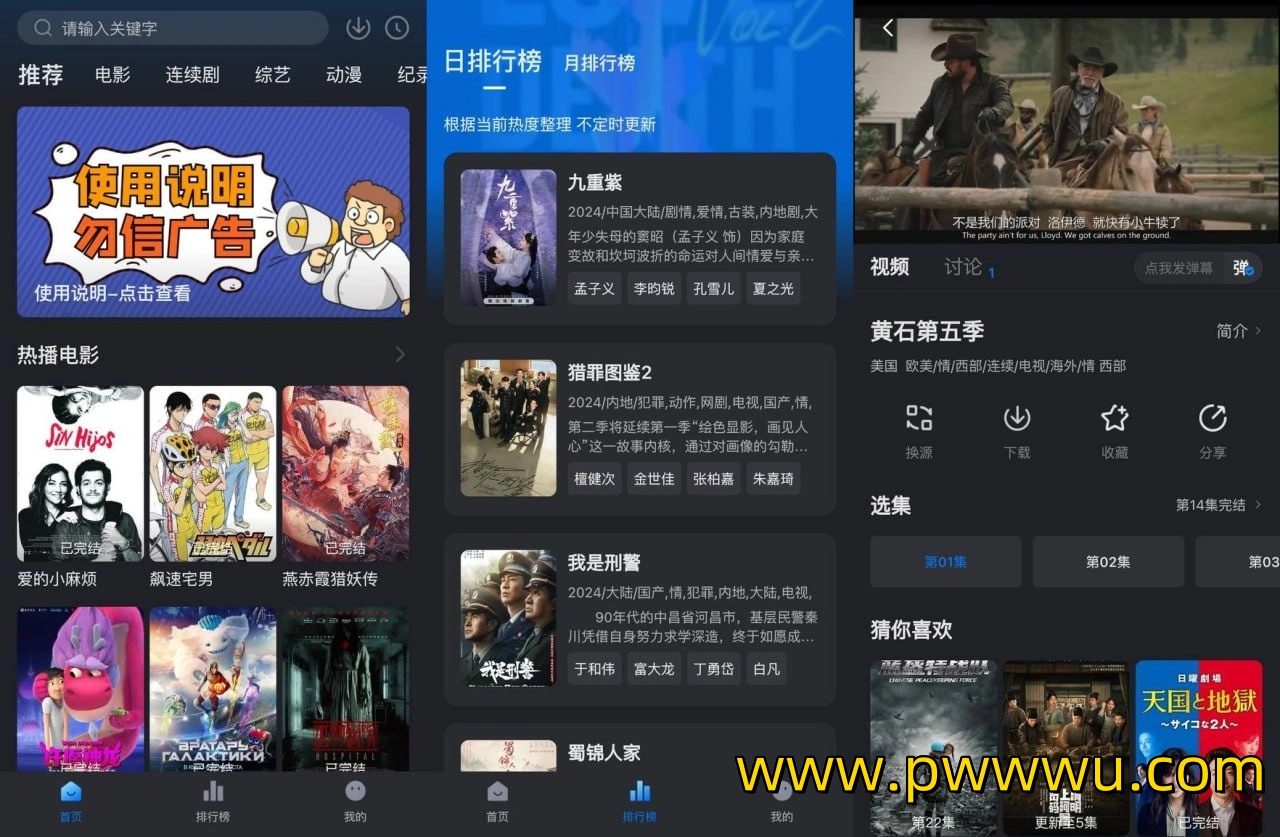The width and height of the screenshot is (1280, 837).
Task: Select episode 第02集
Action: click(1108, 562)
